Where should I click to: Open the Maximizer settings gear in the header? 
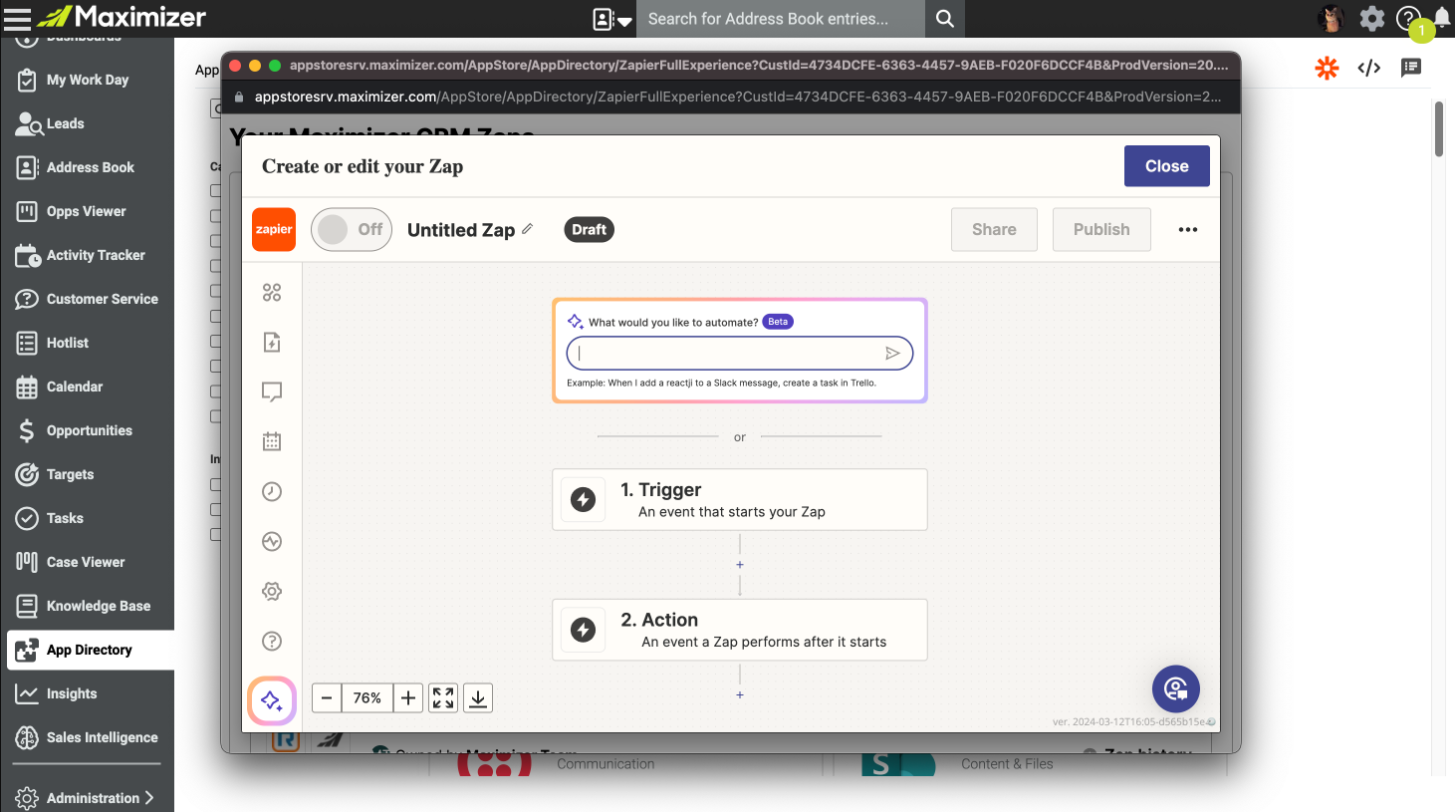point(1372,18)
